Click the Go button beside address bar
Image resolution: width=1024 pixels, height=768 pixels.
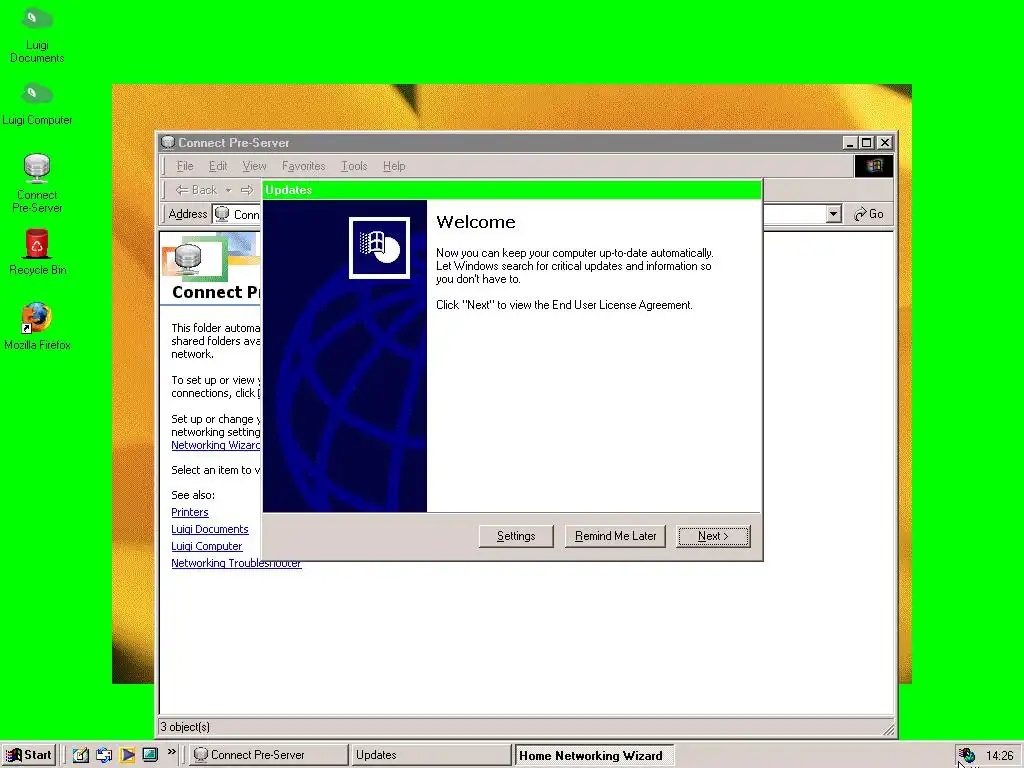pyautogui.click(x=869, y=214)
